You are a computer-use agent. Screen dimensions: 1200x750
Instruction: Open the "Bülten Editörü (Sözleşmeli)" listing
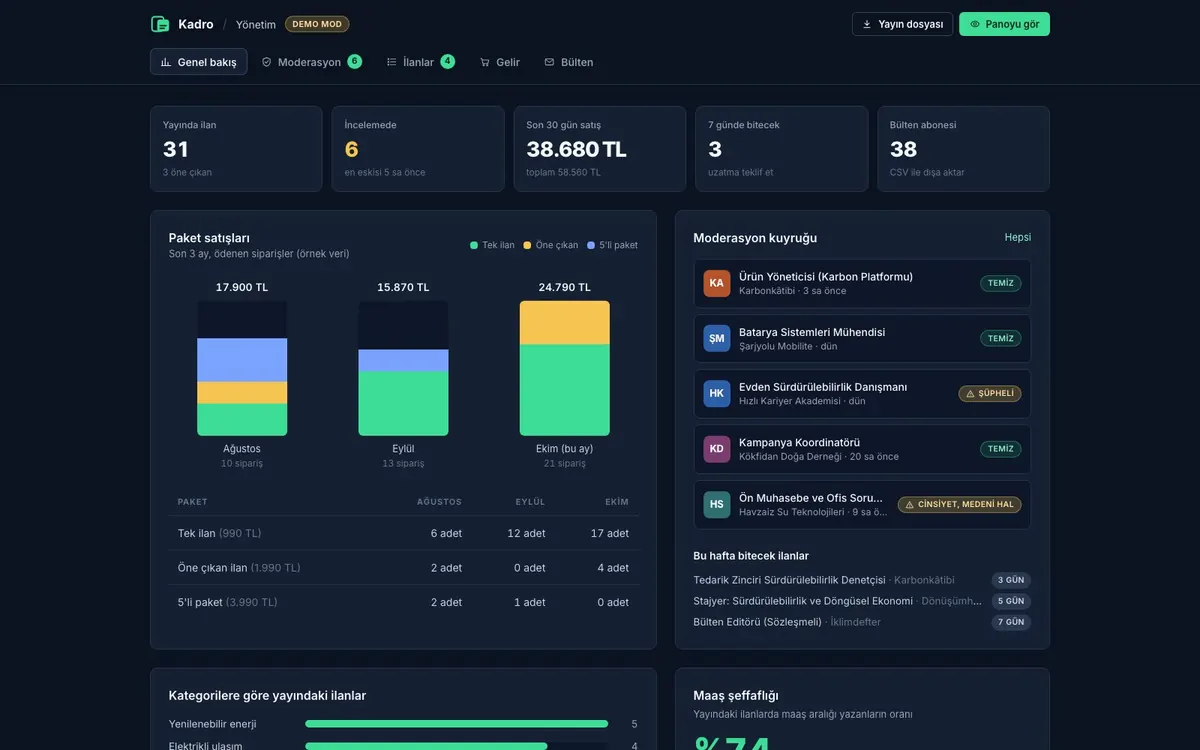(758, 622)
